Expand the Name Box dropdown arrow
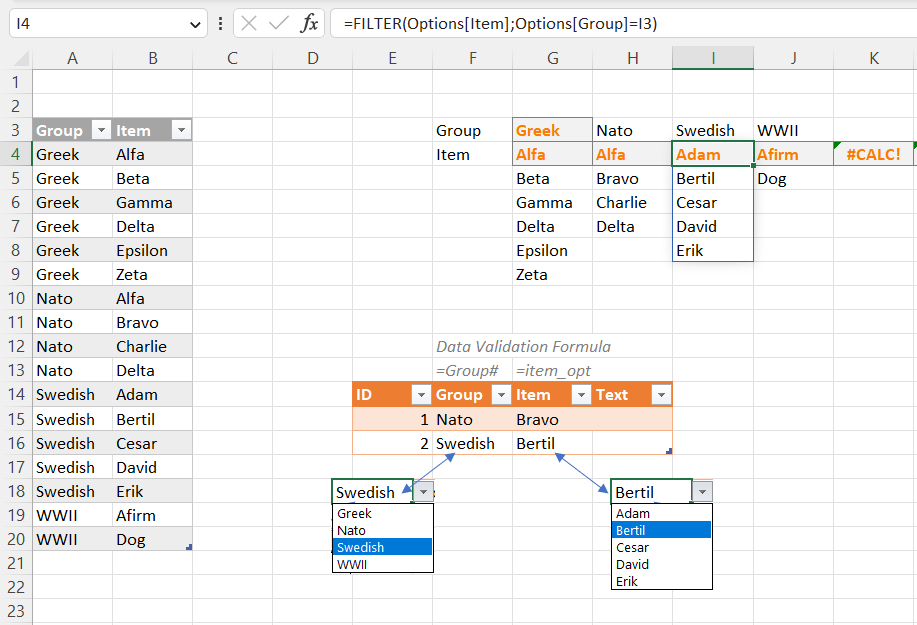 pos(195,24)
